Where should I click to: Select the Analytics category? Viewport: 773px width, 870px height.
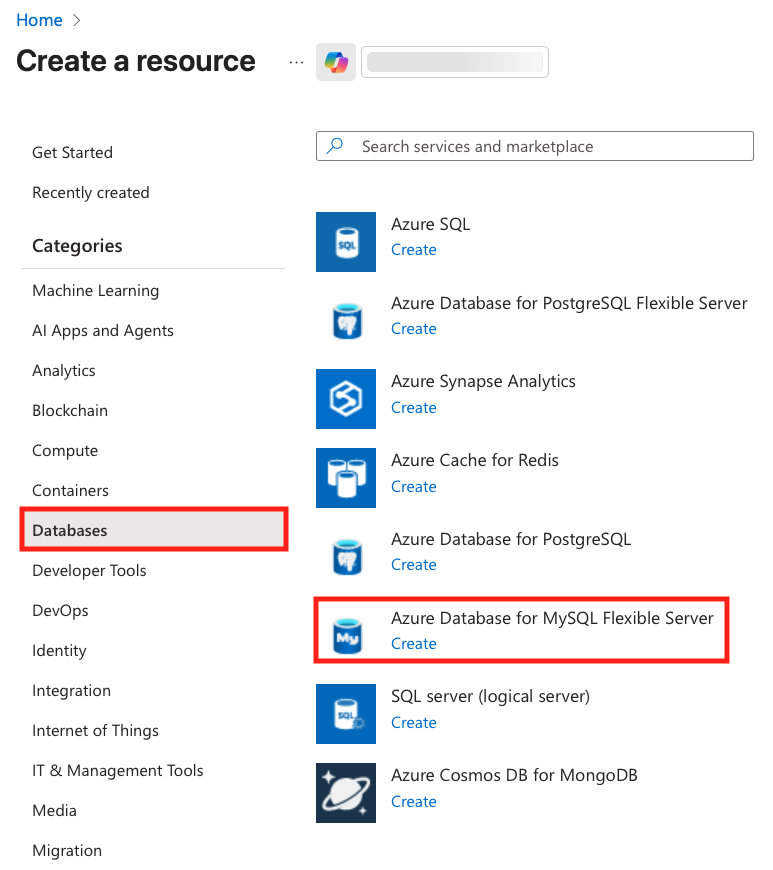[63, 371]
